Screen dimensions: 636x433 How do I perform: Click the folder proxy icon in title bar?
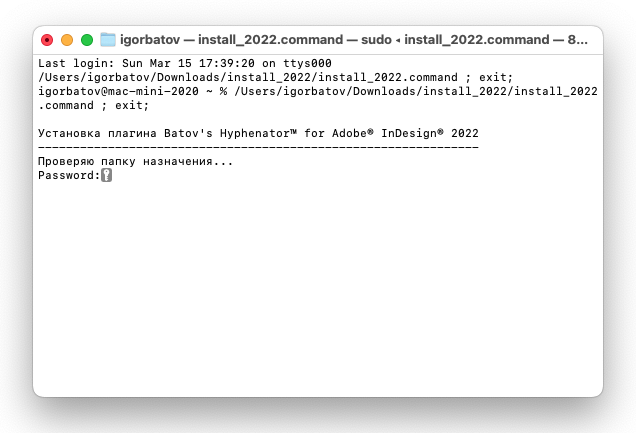pyautogui.click(x=107, y=40)
